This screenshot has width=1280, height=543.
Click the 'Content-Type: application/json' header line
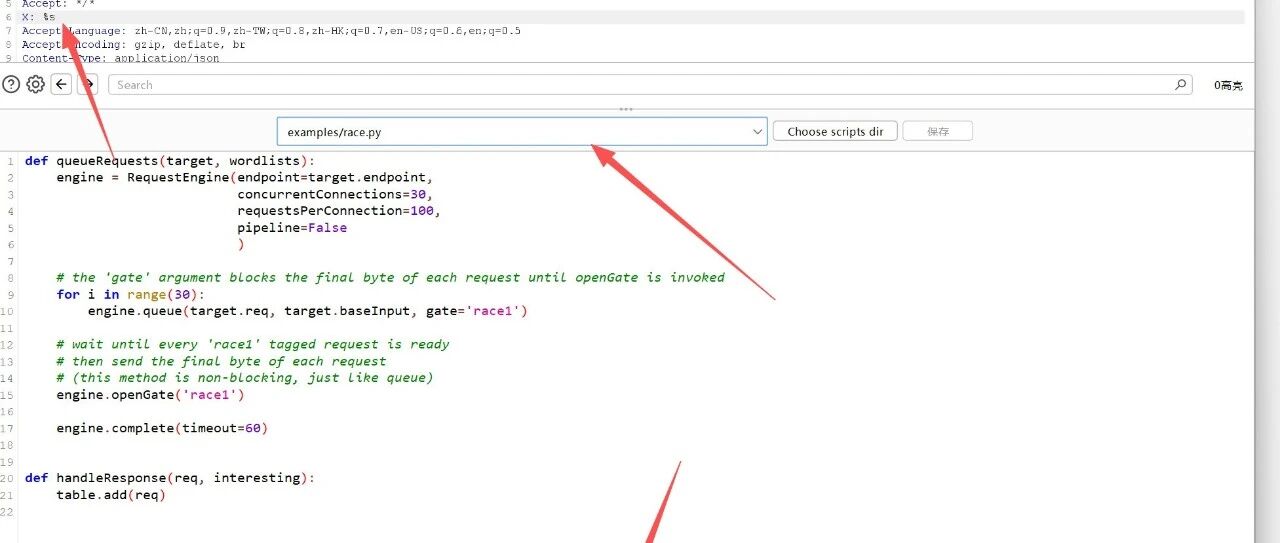(x=121, y=58)
